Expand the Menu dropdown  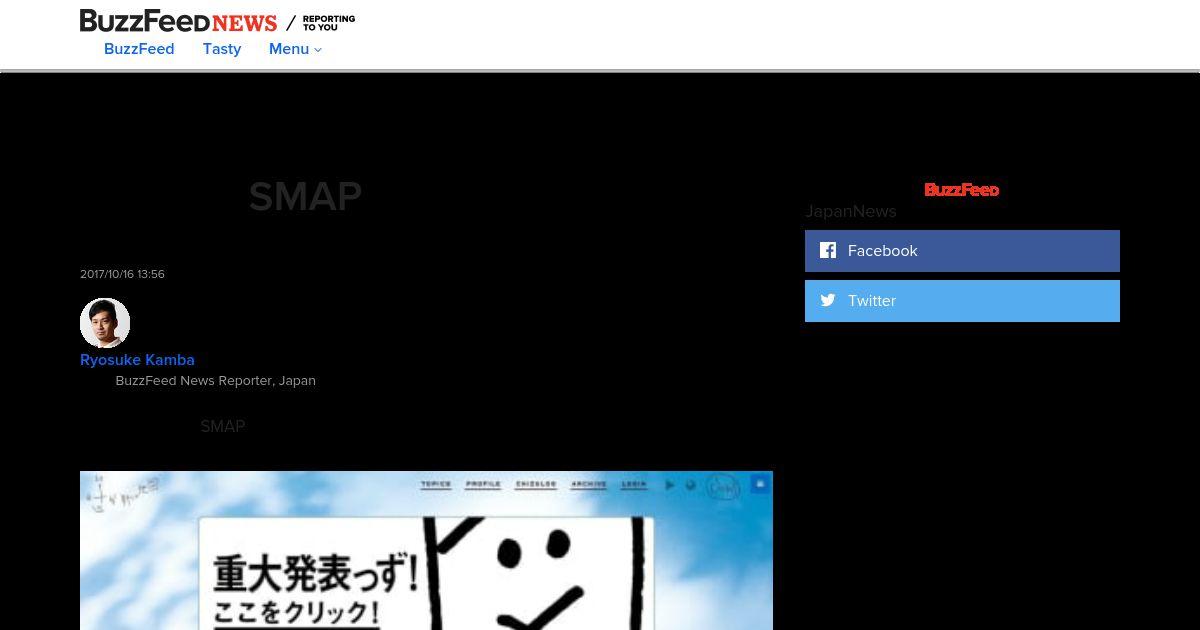tap(295, 49)
